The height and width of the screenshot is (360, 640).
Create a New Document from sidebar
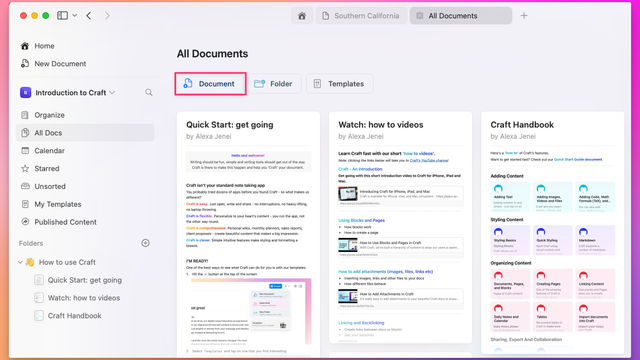pos(60,64)
